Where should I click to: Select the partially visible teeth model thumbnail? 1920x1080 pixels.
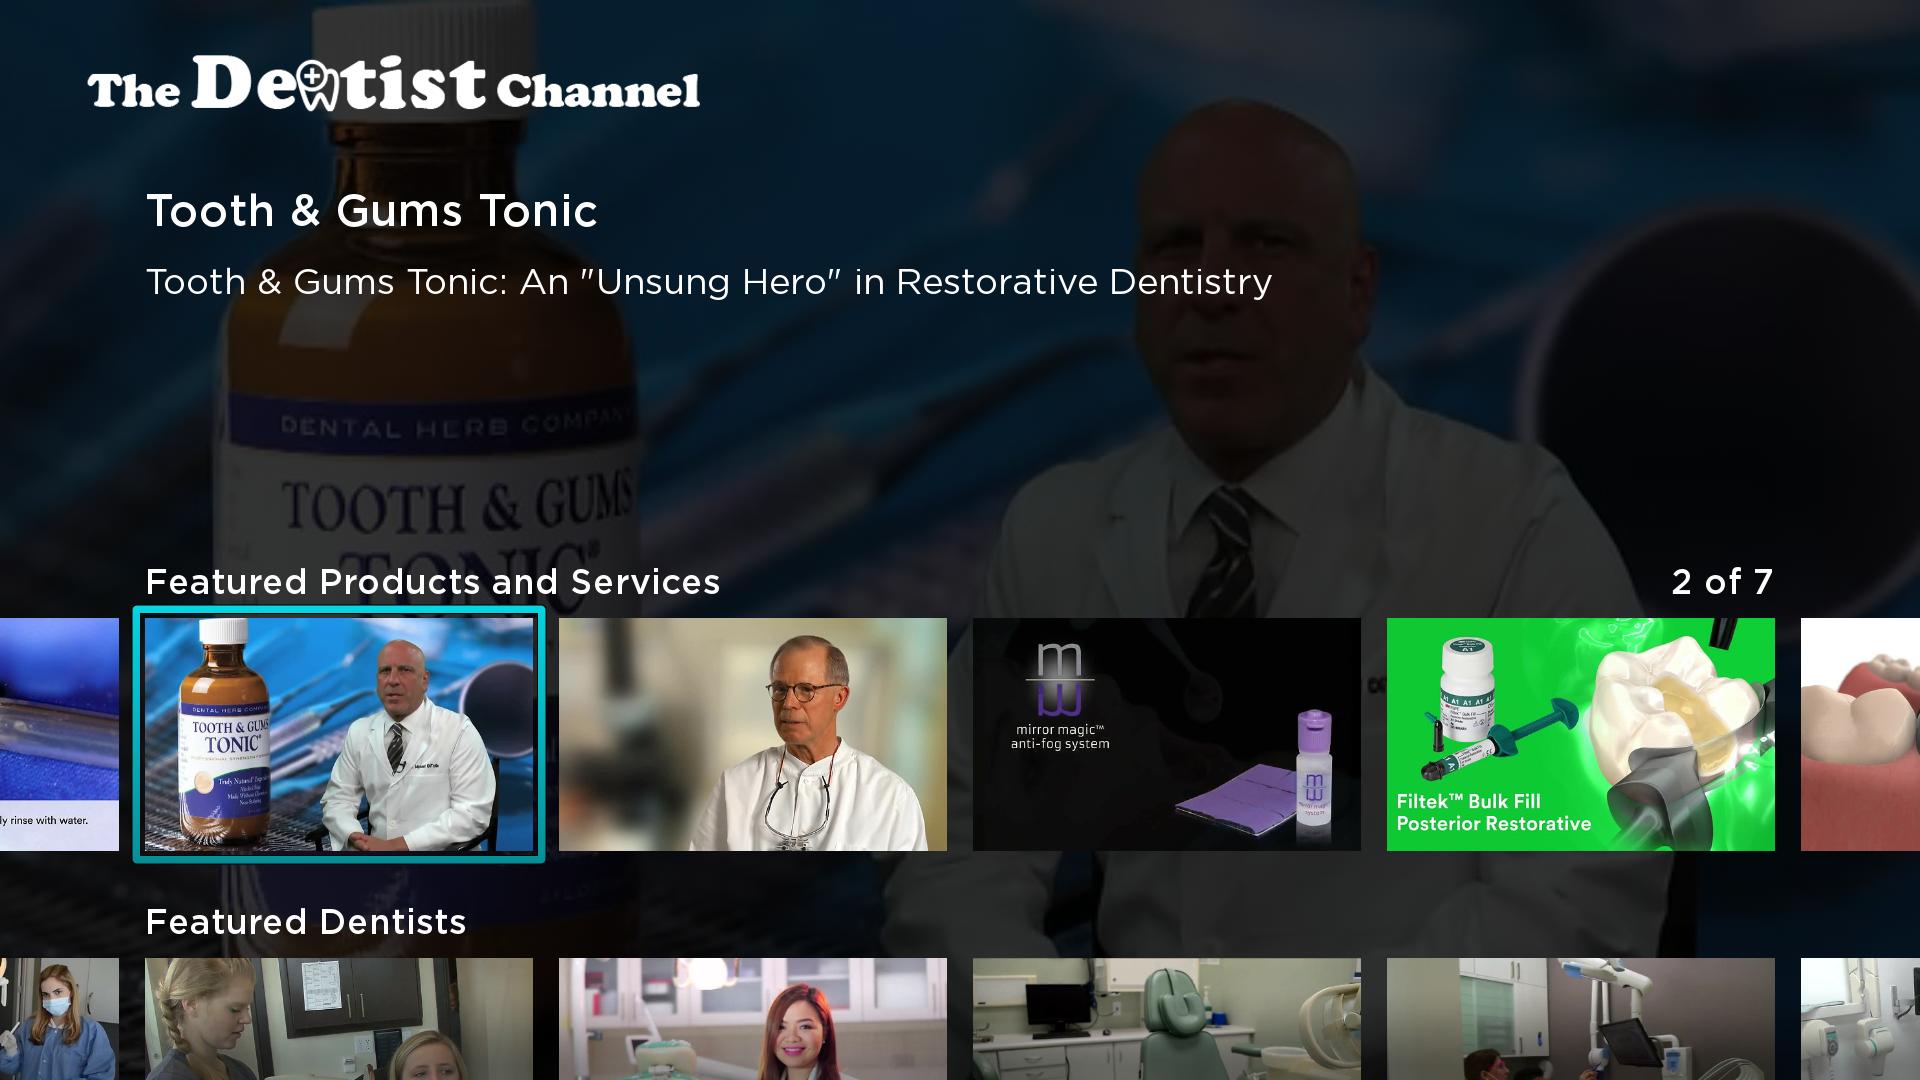pyautogui.click(x=1860, y=734)
